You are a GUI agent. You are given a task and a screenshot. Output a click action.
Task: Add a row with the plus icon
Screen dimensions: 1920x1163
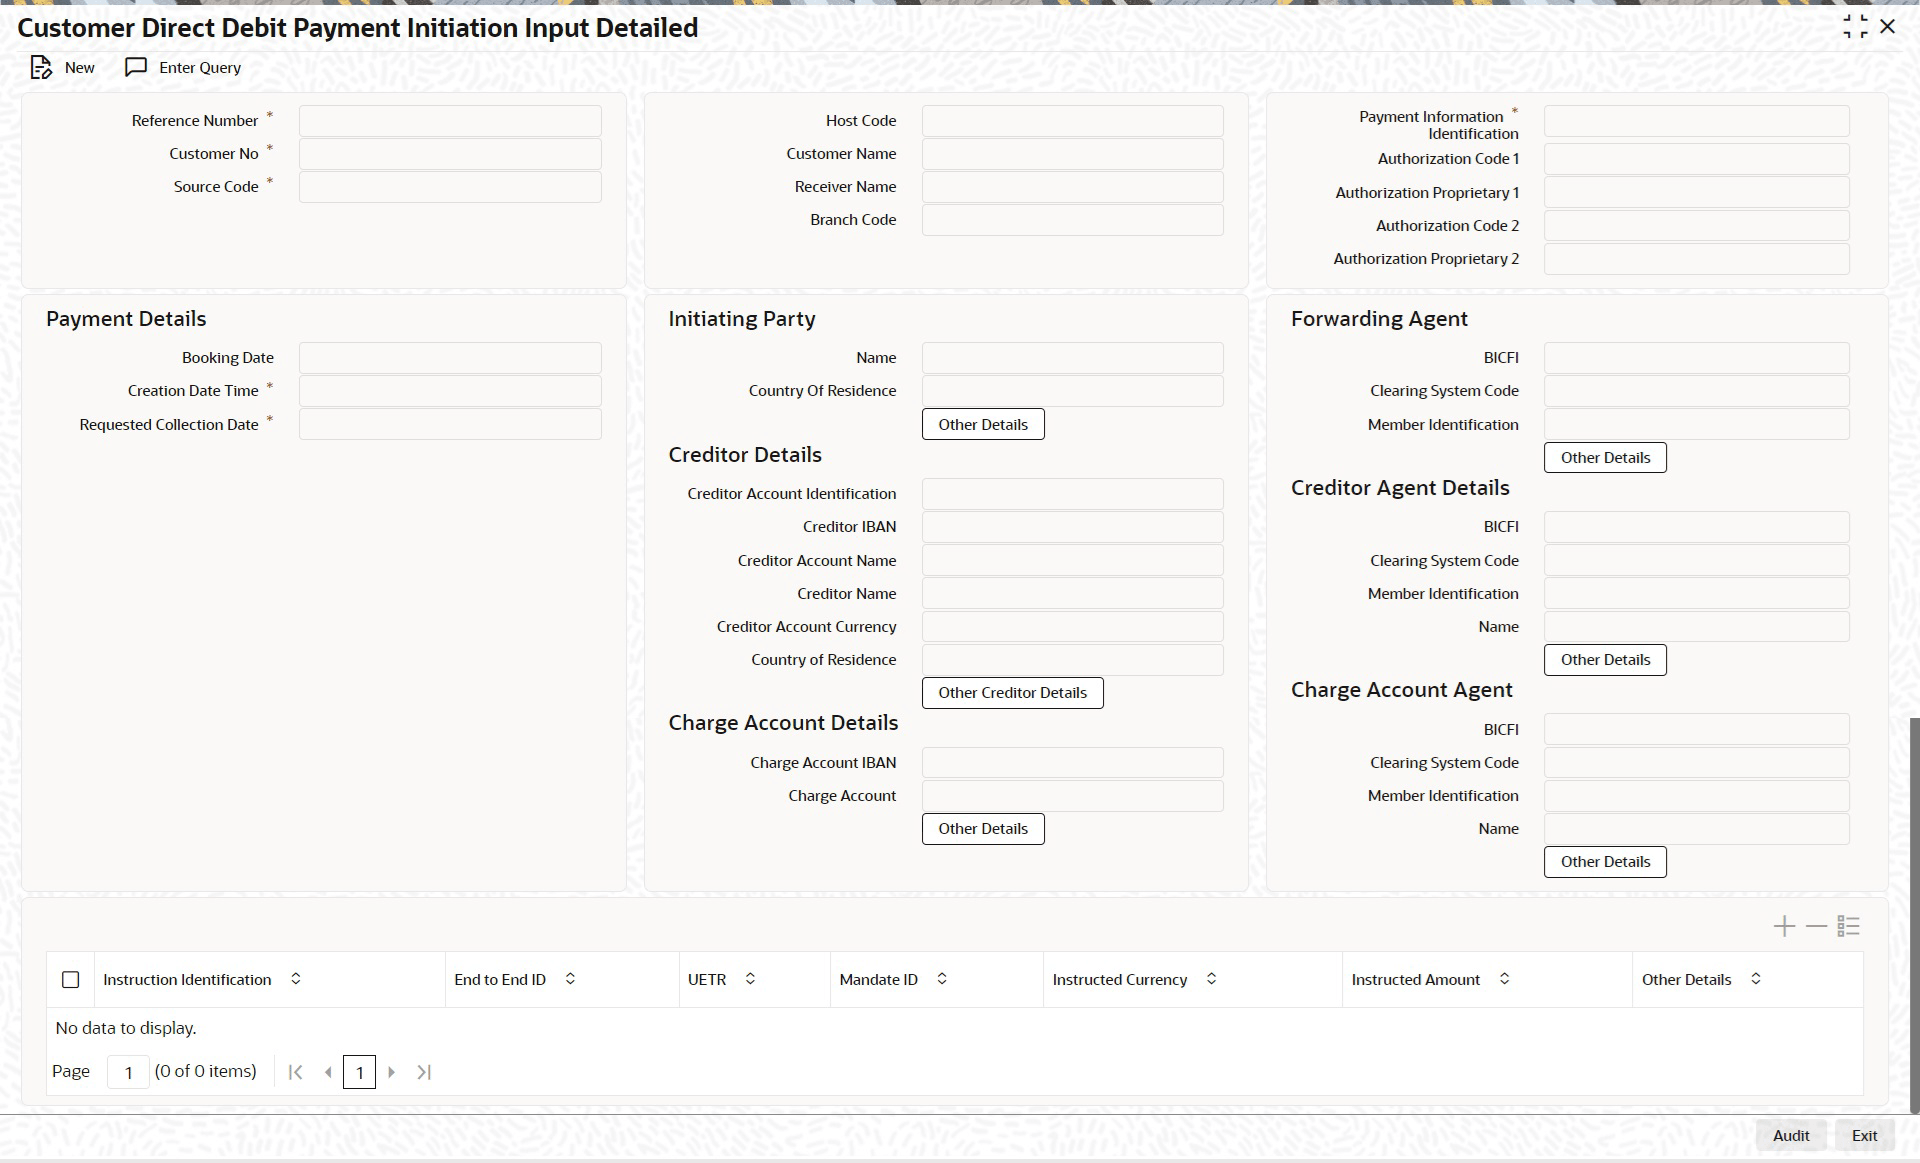click(1784, 926)
